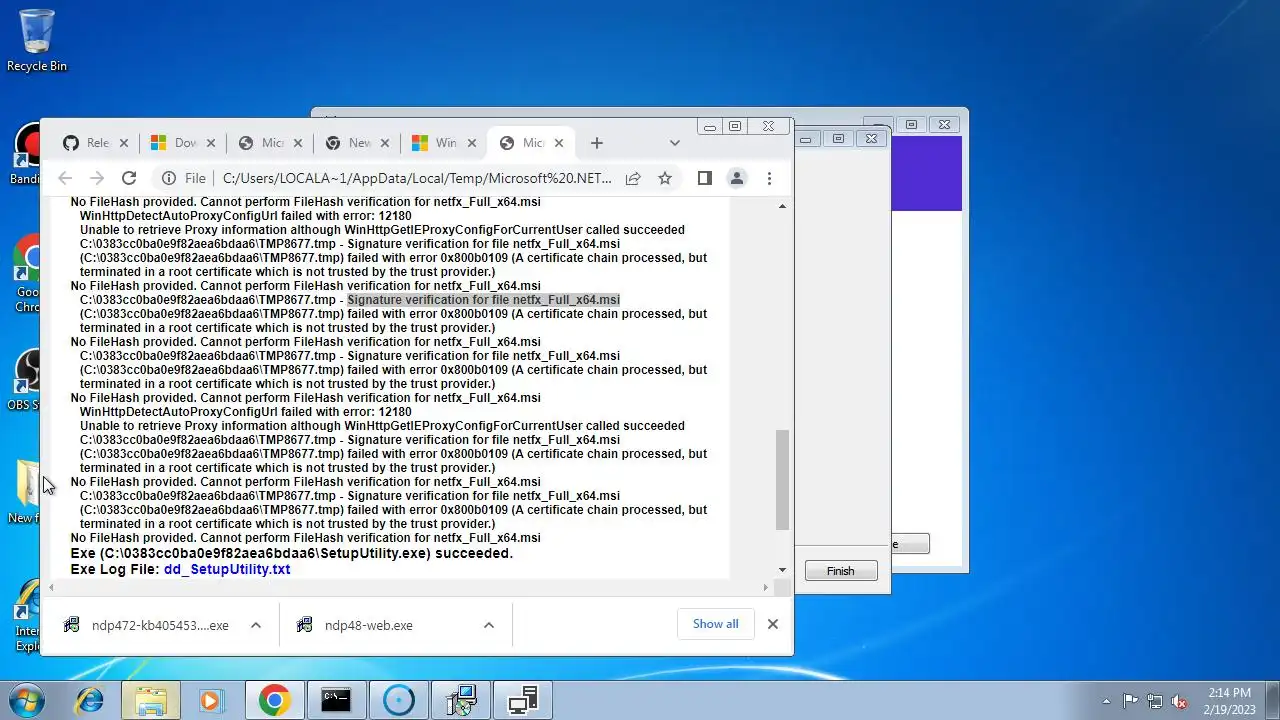The image size is (1280, 720).
Task: Go forward to next page
Action: coord(97,178)
